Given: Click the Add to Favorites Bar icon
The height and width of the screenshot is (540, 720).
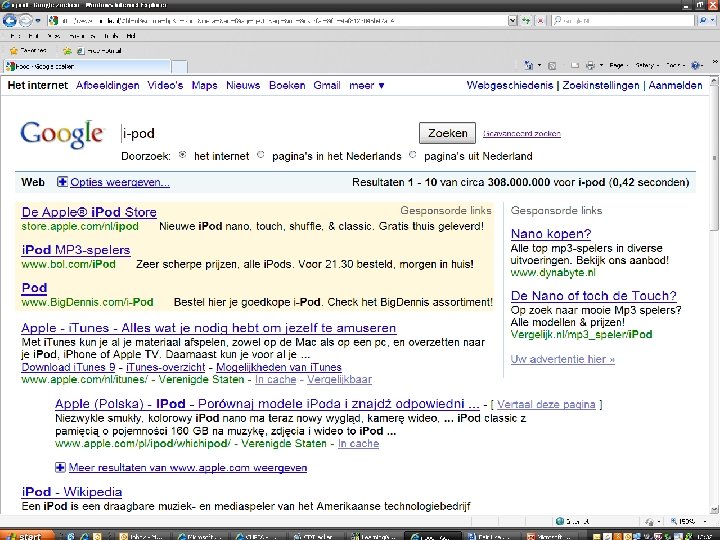Looking at the screenshot, I should (68, 51).
